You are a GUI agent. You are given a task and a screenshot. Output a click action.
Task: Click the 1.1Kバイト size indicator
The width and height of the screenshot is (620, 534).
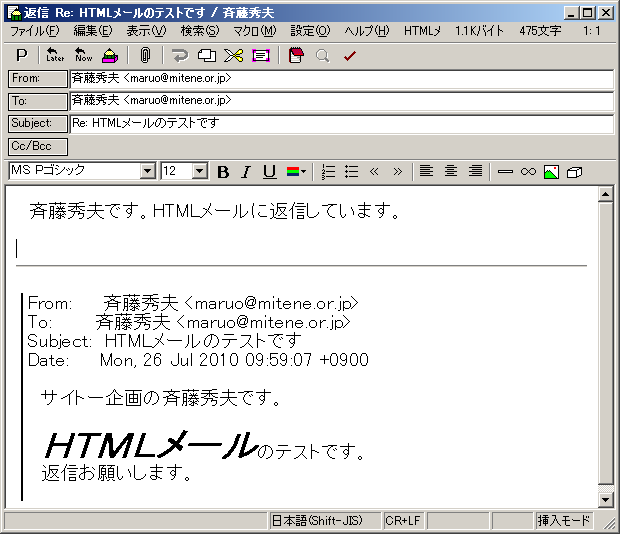(x=479, y=31)
